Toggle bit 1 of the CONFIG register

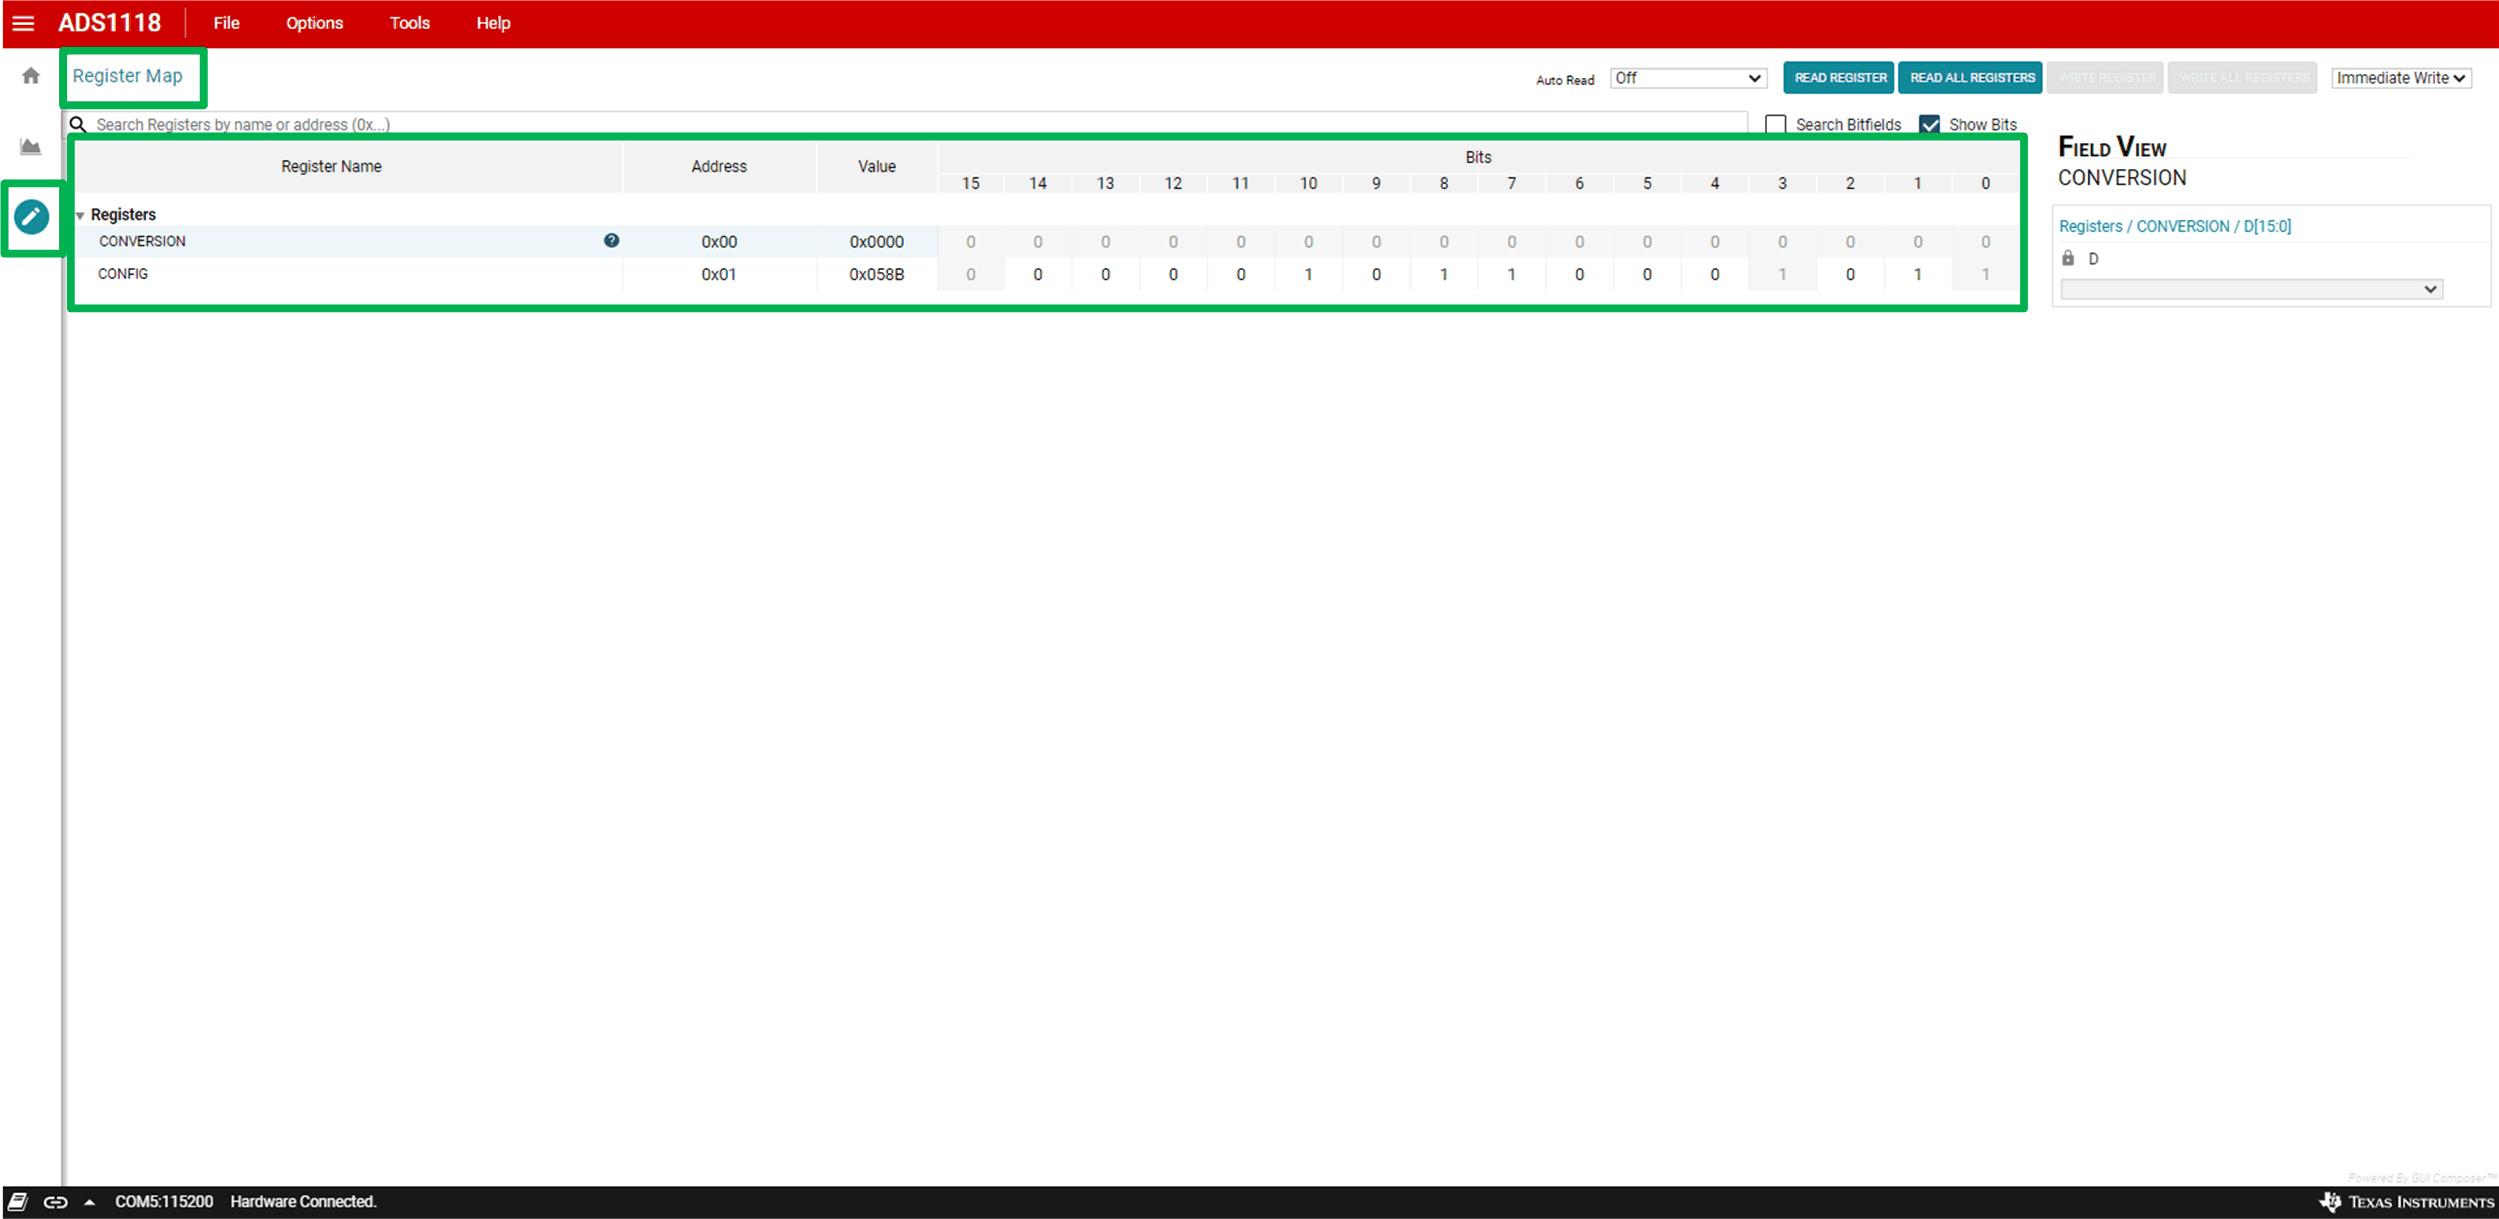tap(1917, 274)
